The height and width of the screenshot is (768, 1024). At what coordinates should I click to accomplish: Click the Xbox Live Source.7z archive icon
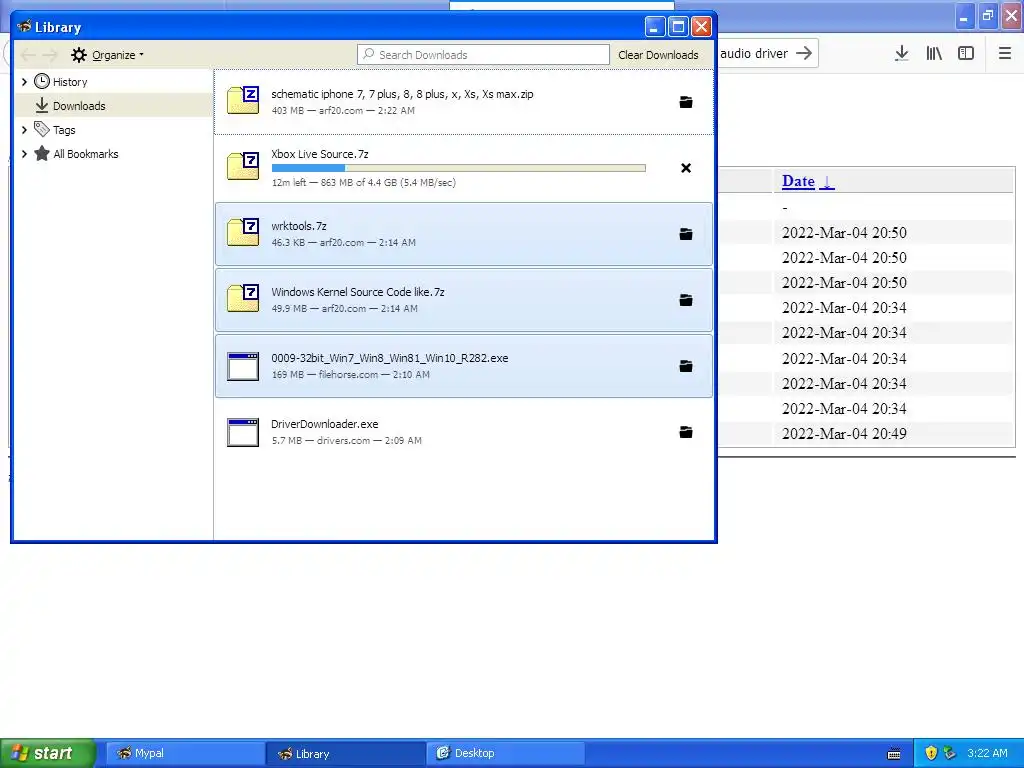click(x=243, y=167)
